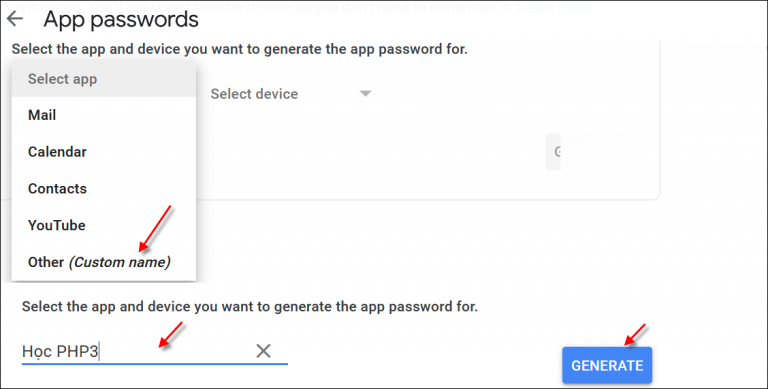This screenshot has width=768, height=389.
Task: Clear the custom name with the X icon
Action: (x=264, y=351)
